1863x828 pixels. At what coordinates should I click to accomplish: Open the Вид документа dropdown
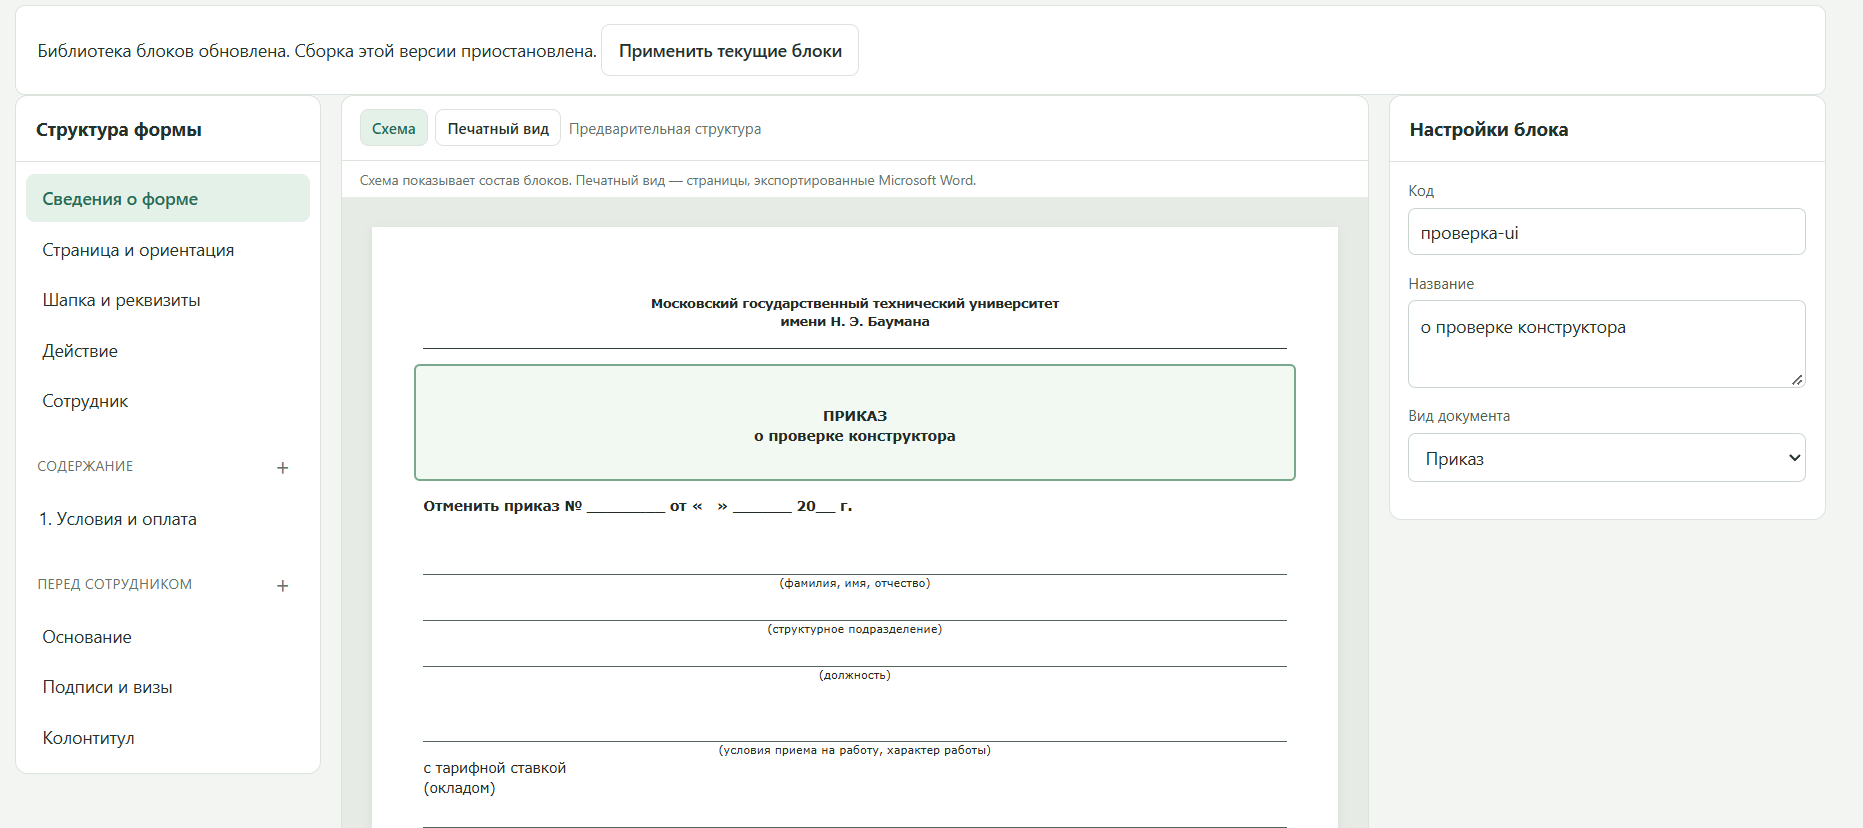[1606, 458]
